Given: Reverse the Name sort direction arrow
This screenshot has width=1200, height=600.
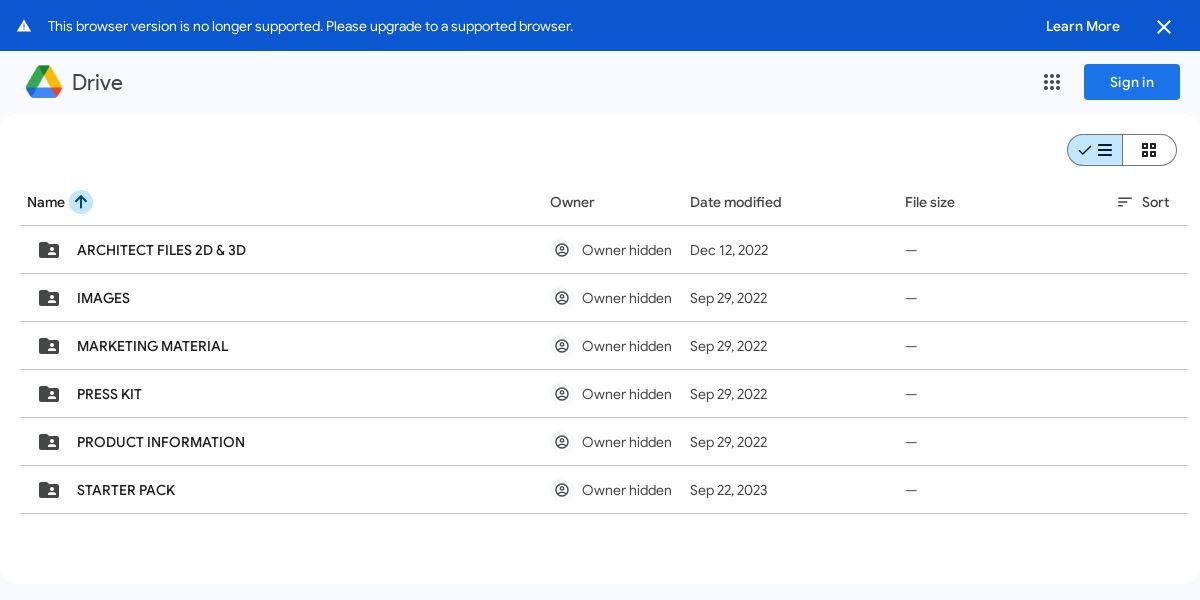Looking at the screenshot, I should point(81,202).
